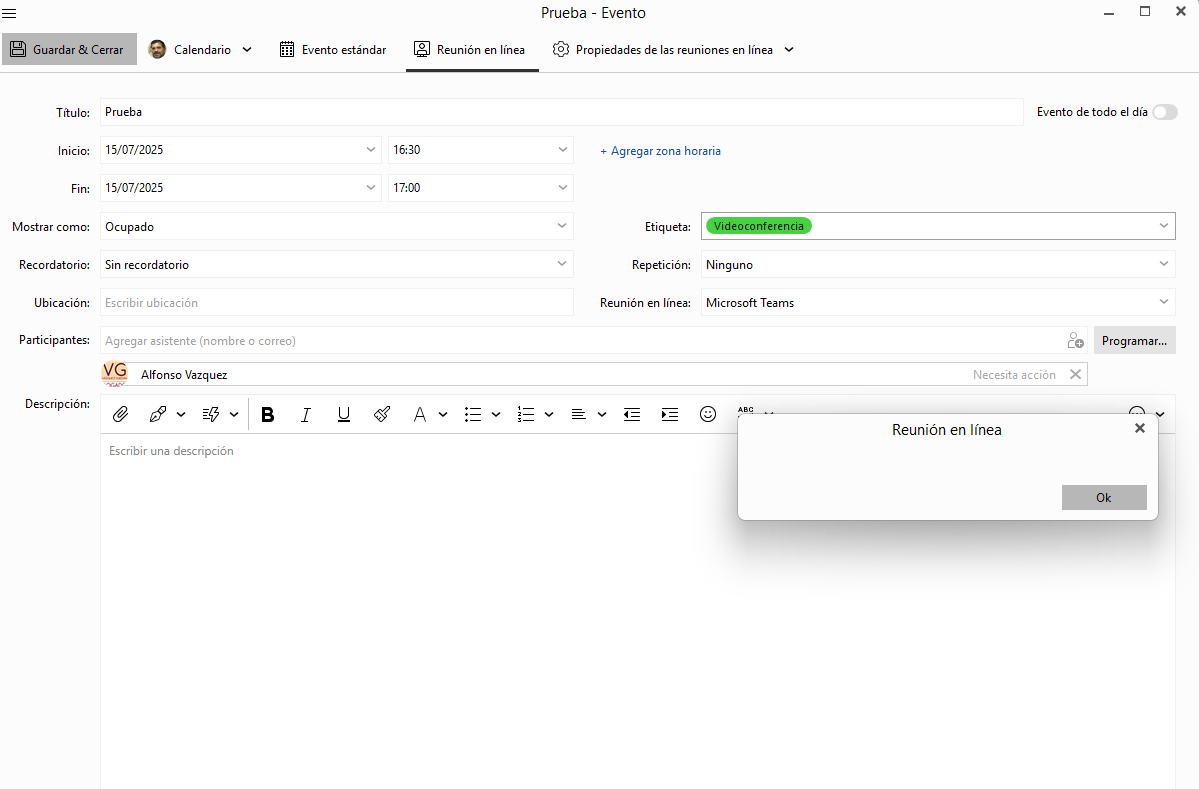Click the description text area
Image resolution: width=1199 pixels, height=789 pixels.
pos(638,612)
